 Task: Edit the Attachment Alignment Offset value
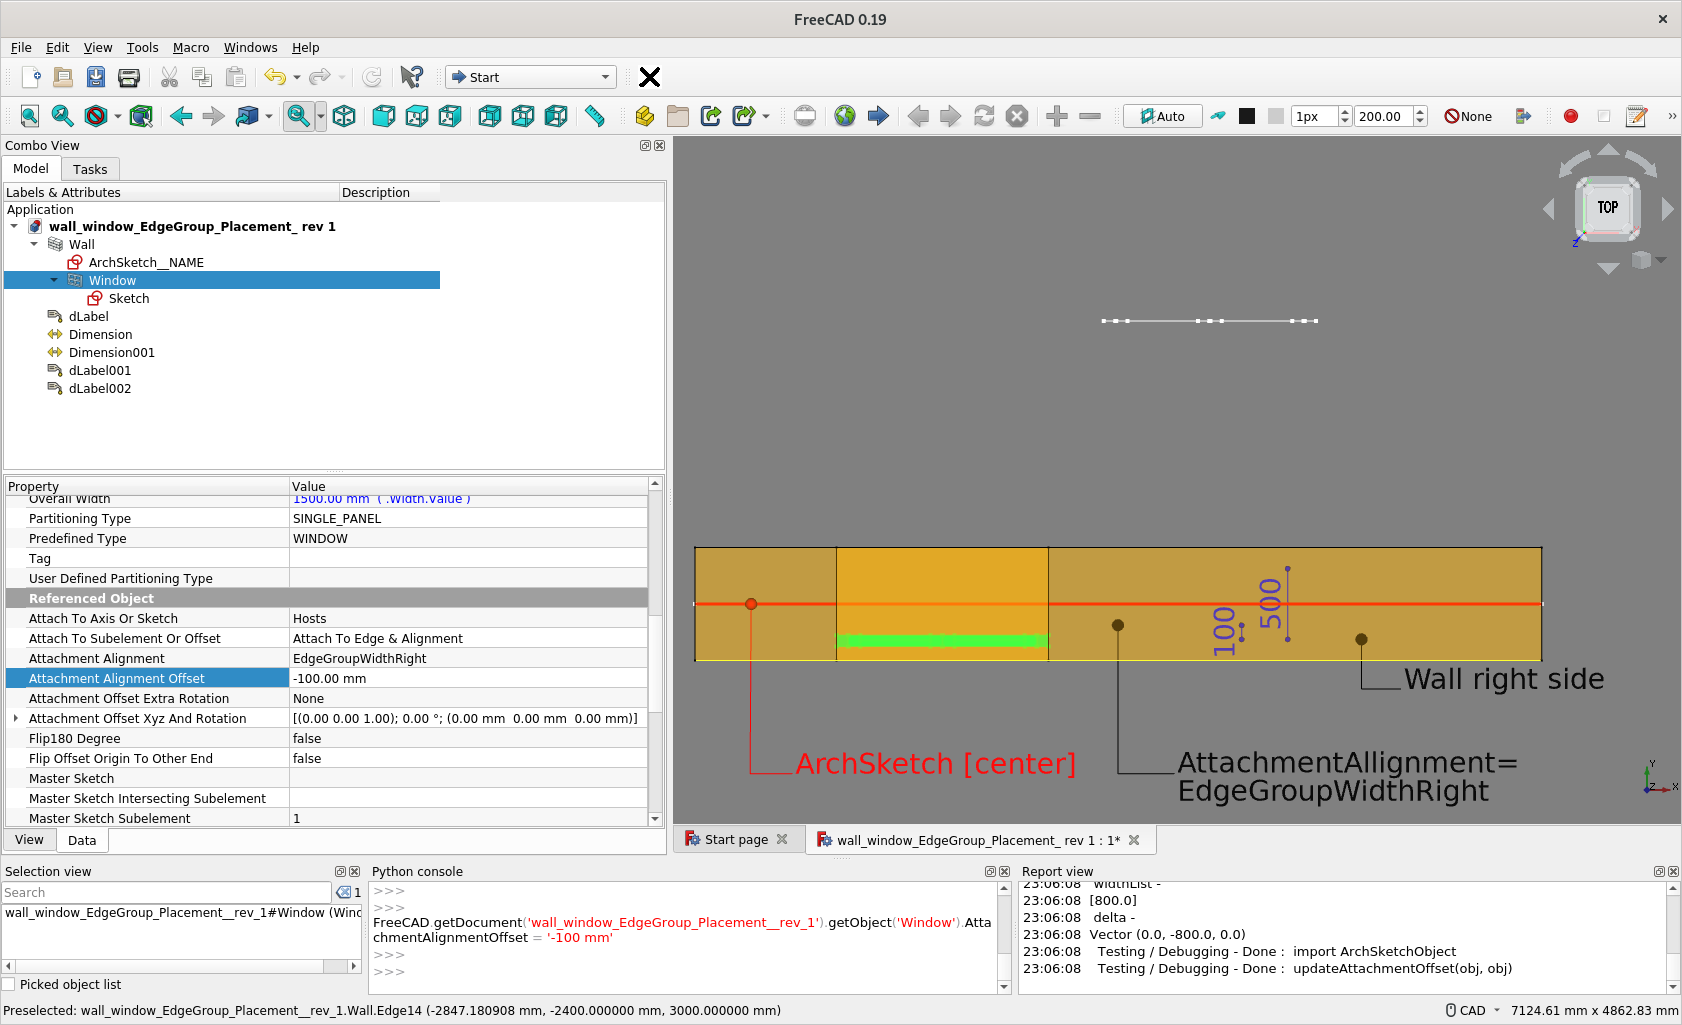pyautogui.click(x=468, y=678)
